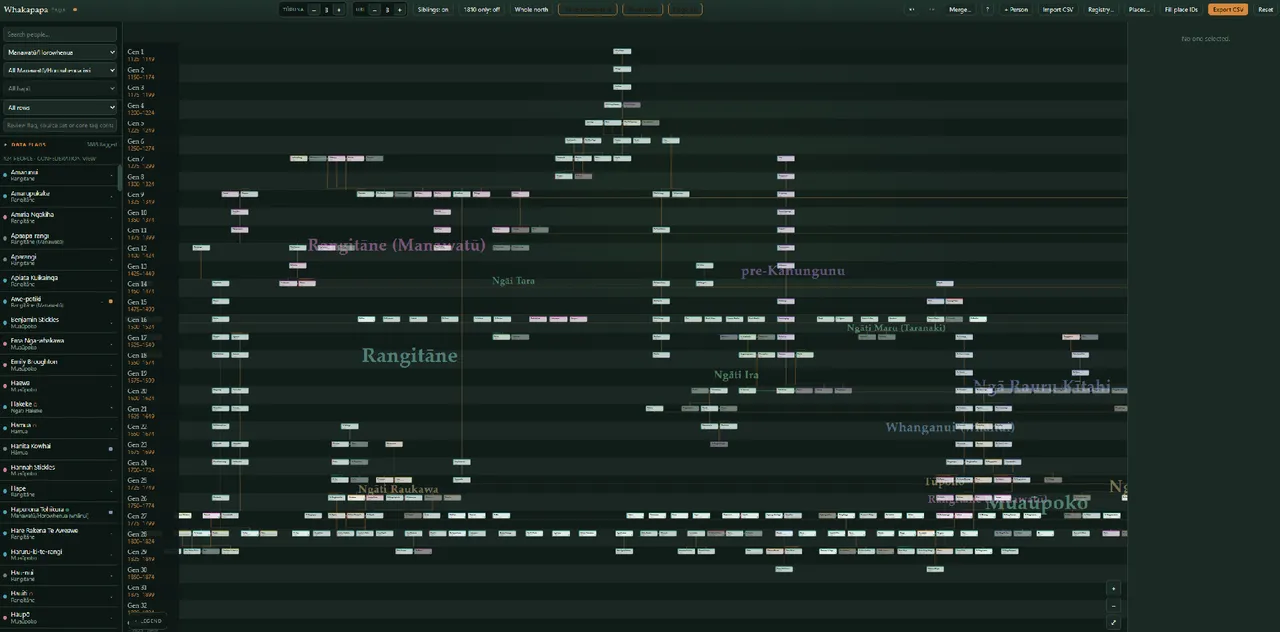Click the Whole north button
The image size is (1280, 632).
pos(531,9)
